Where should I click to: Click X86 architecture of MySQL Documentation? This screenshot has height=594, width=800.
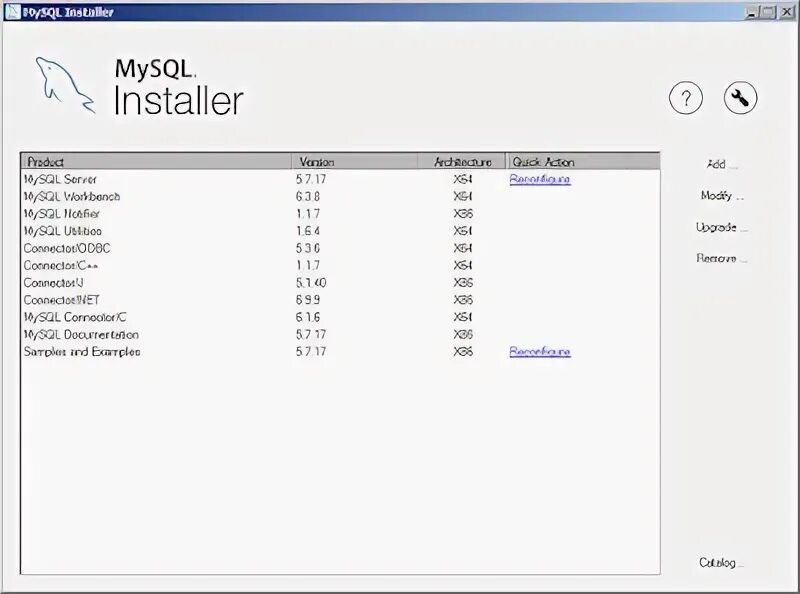[x=463, y=335]
